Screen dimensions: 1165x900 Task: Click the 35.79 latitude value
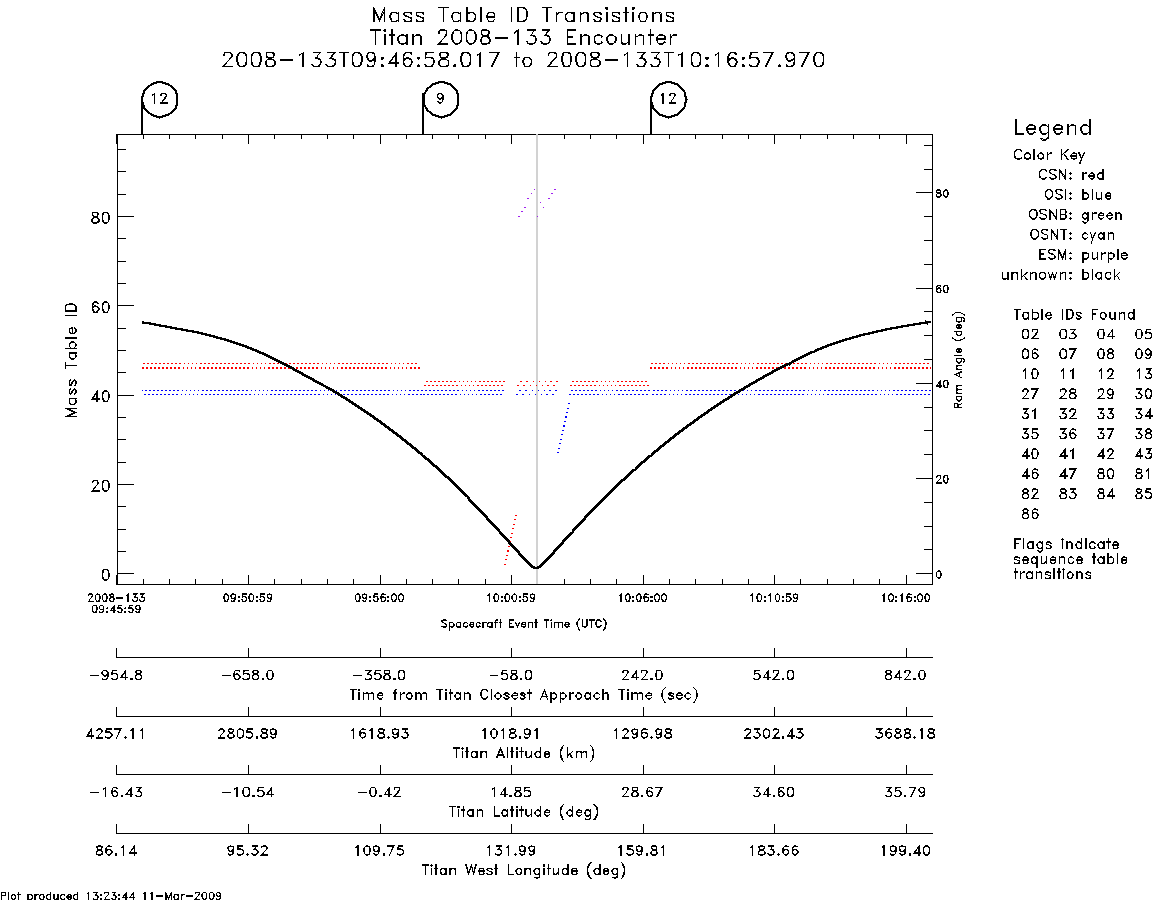pos(905,792)
